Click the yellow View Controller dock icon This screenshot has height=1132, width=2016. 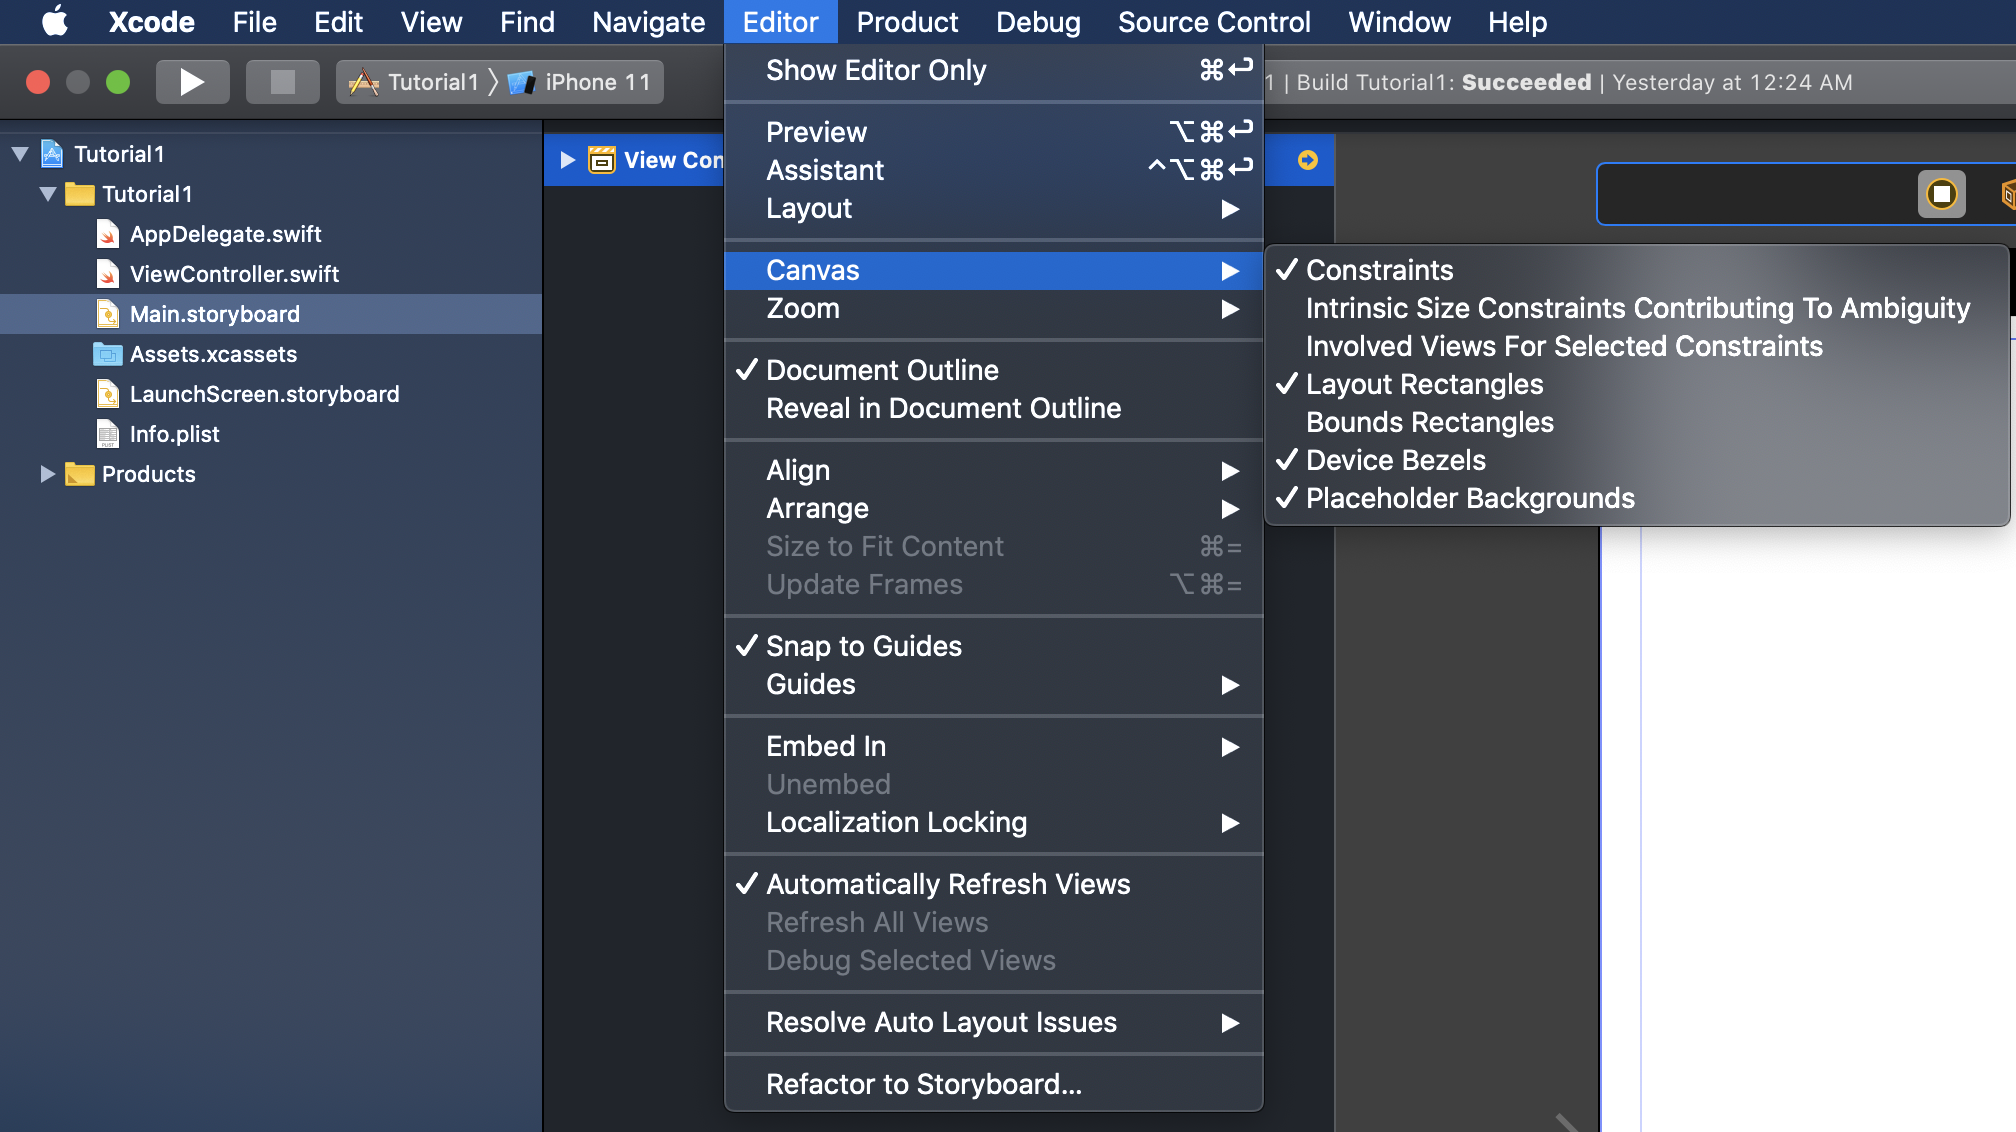tap(1941, 194)
